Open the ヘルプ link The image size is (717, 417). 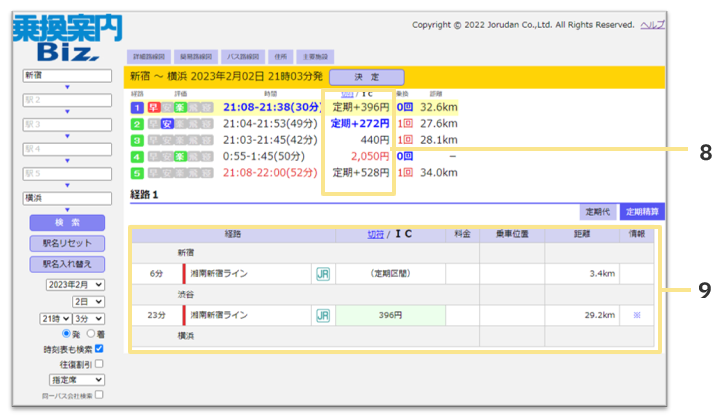(x=653, y=23)
